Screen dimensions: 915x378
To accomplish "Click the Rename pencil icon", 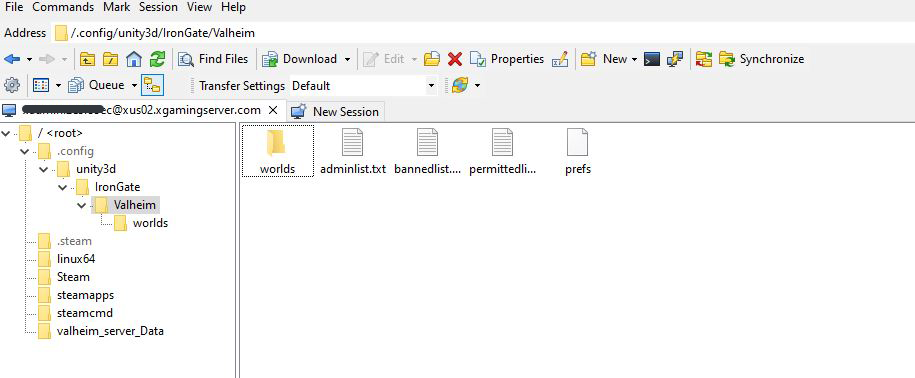I will tap(560, 59).
